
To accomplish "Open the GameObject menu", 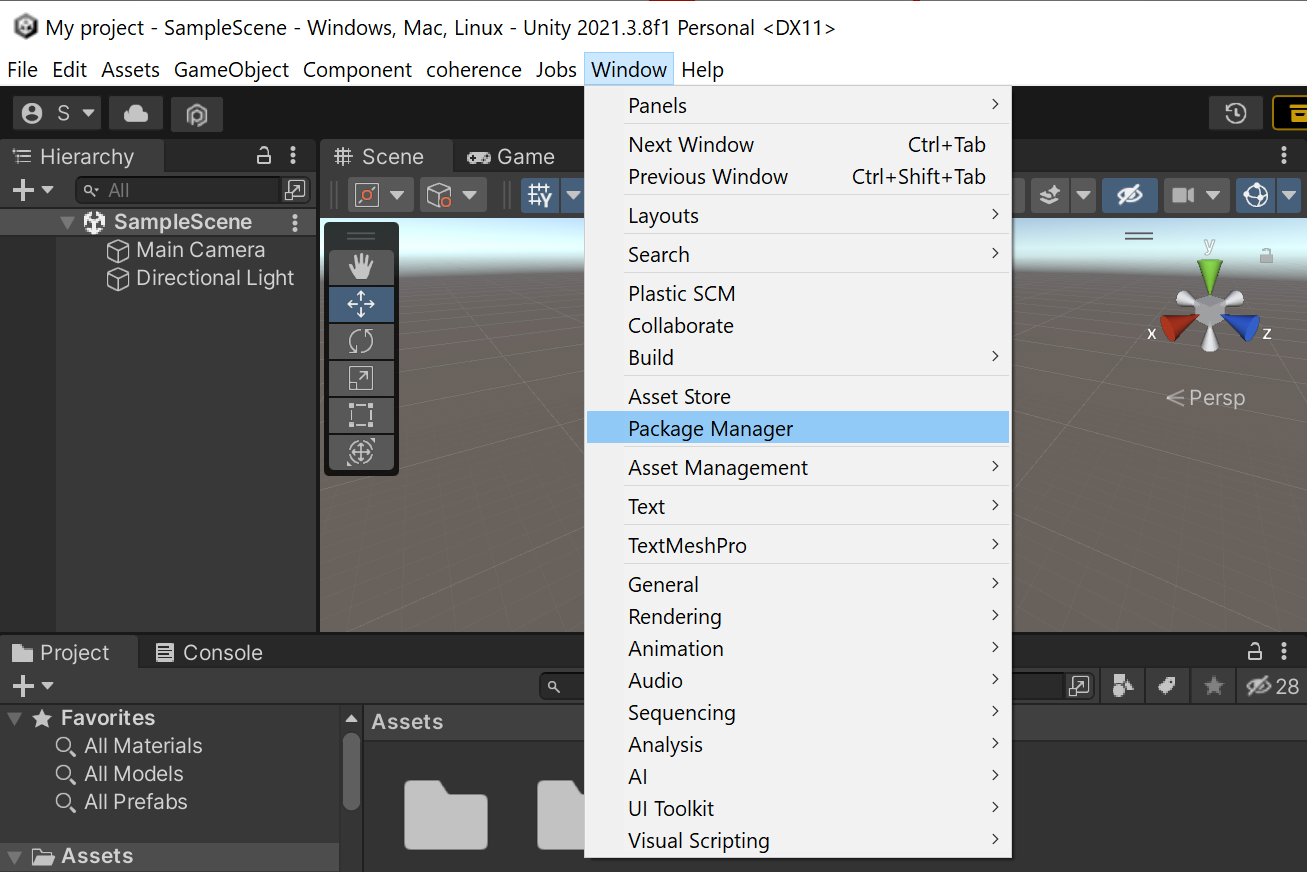I will click(231, 69).
